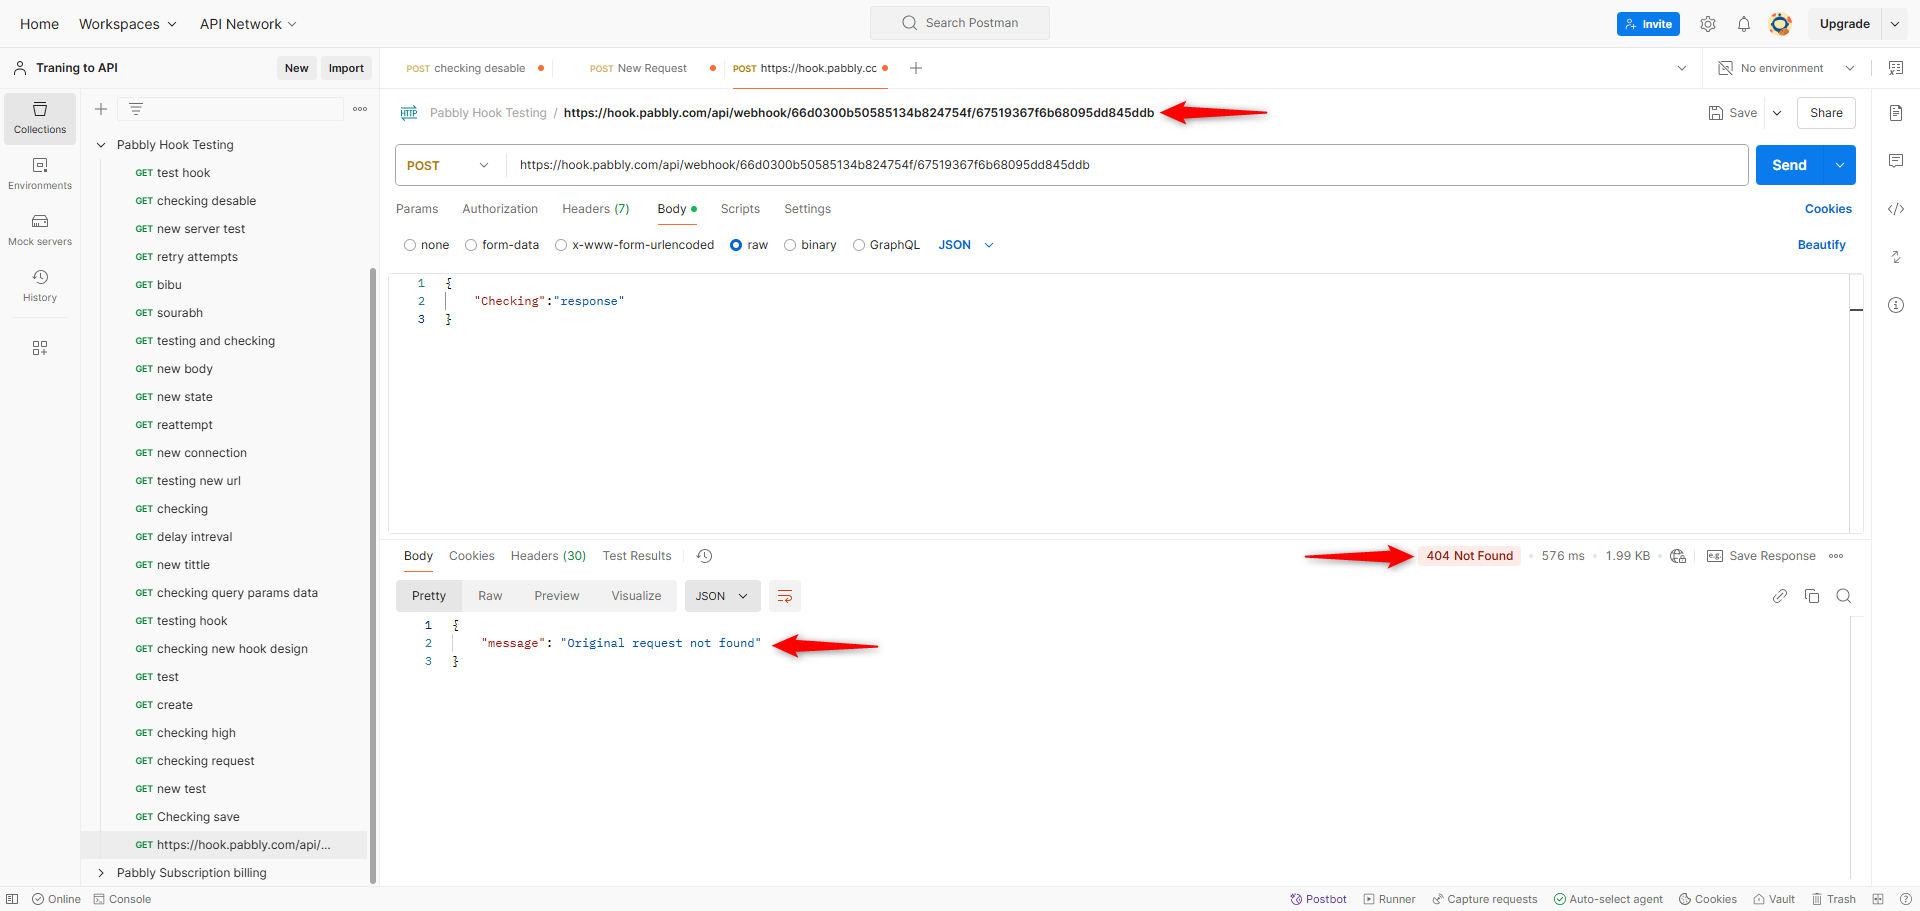Open Trash in status bar
This screenshot has height=911, width=1920.
1834,899
